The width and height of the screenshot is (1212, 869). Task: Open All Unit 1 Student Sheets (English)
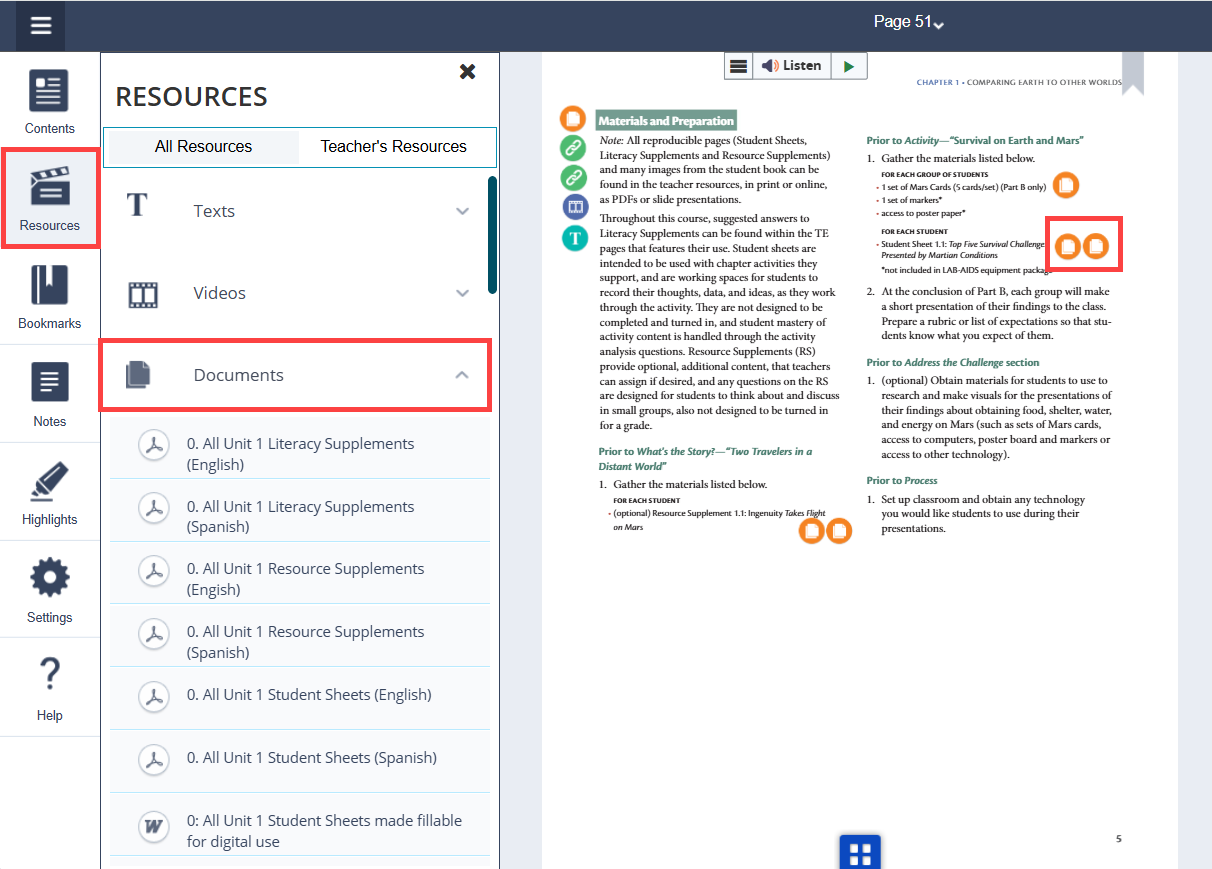coord(308,695)
